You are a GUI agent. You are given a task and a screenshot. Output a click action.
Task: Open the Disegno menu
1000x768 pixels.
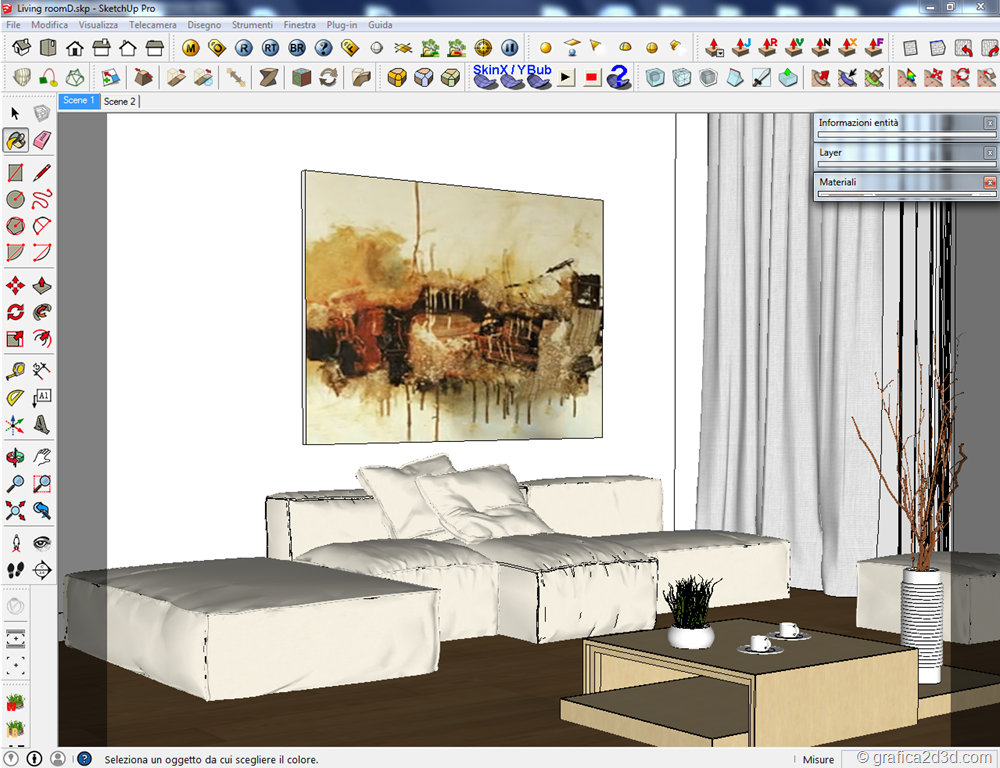[x=204, y=25]
